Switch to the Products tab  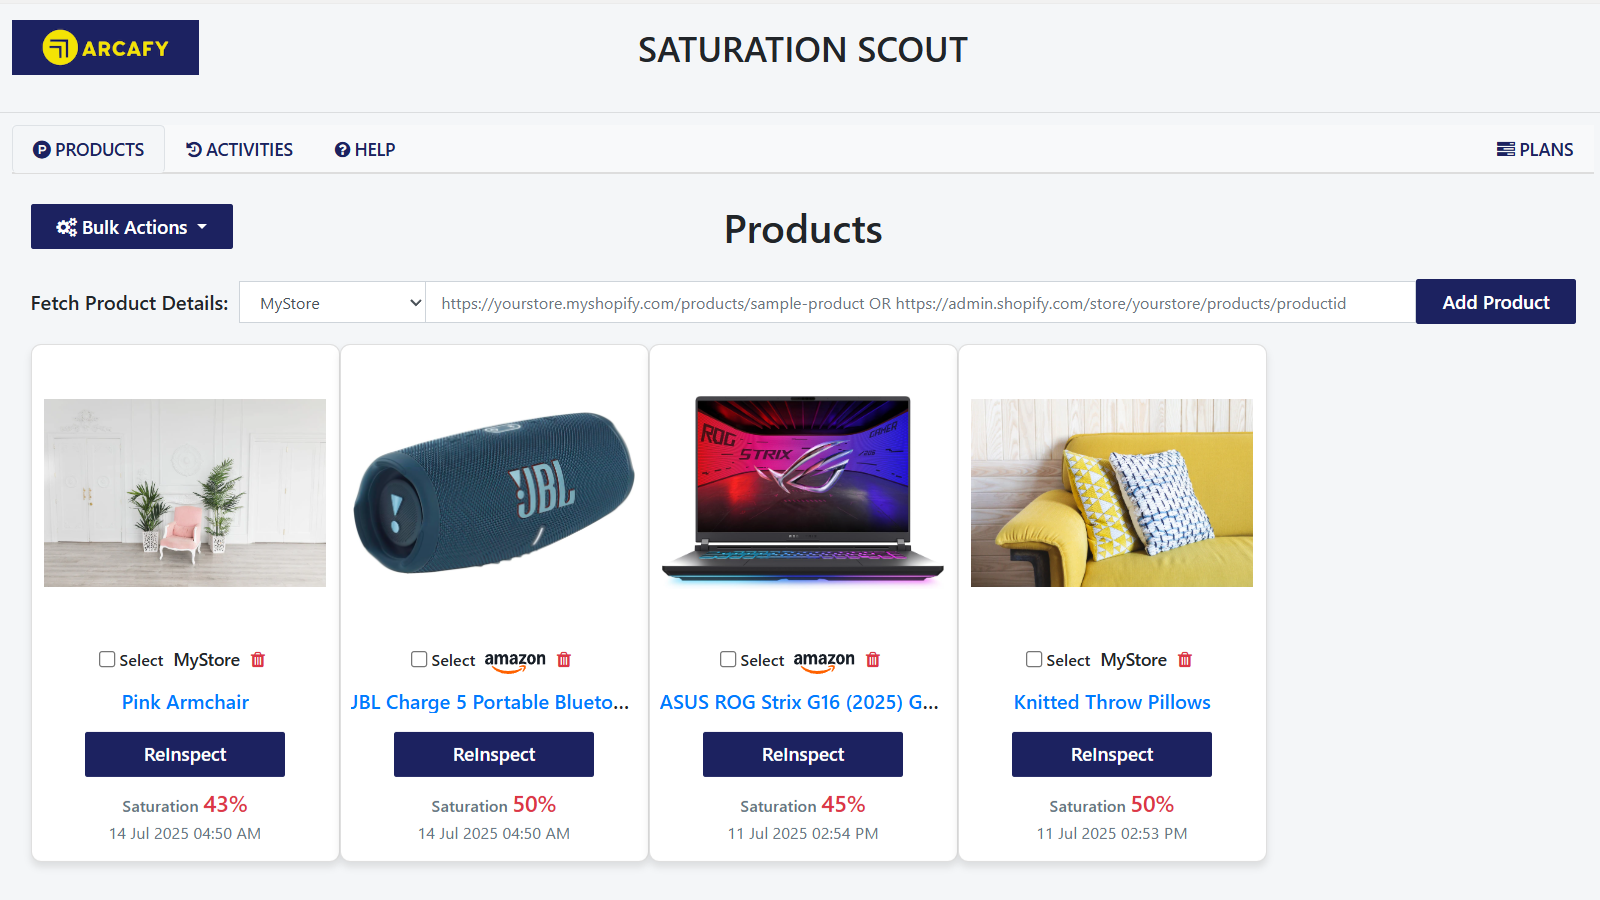[x=88, y=149]
